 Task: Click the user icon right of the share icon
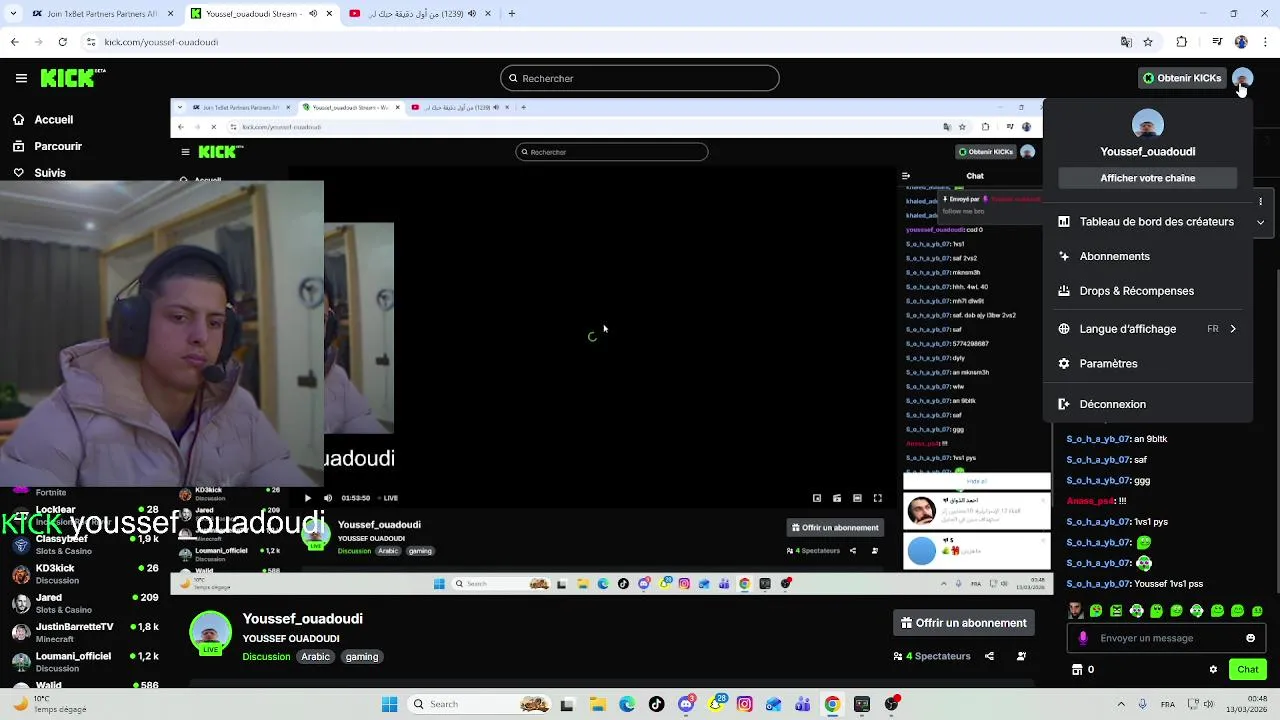[x=1021, y=657]
